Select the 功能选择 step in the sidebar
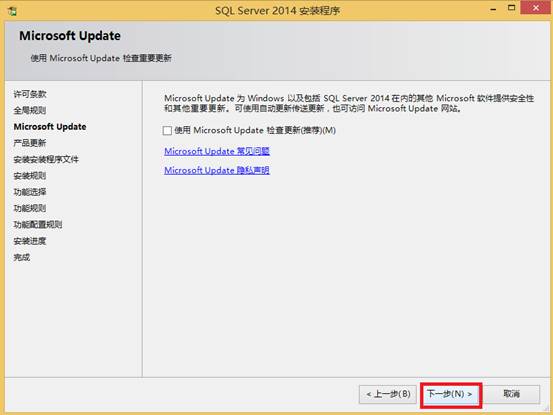 point(30,192)
